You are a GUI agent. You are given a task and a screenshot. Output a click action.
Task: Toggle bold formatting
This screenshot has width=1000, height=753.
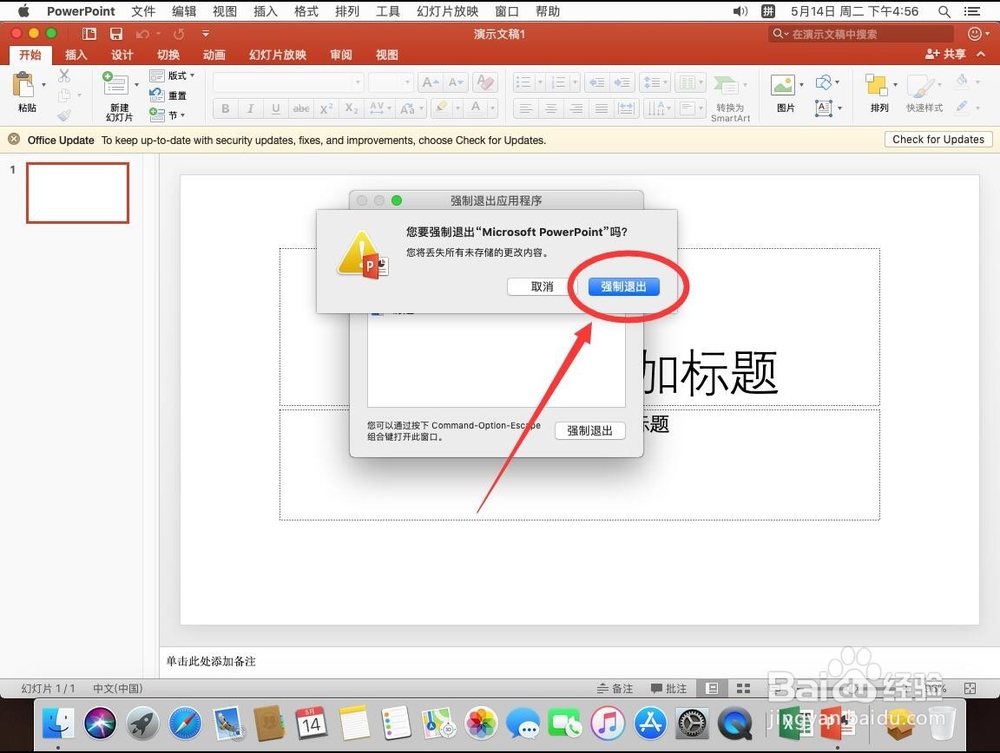(x=225, y=109)
